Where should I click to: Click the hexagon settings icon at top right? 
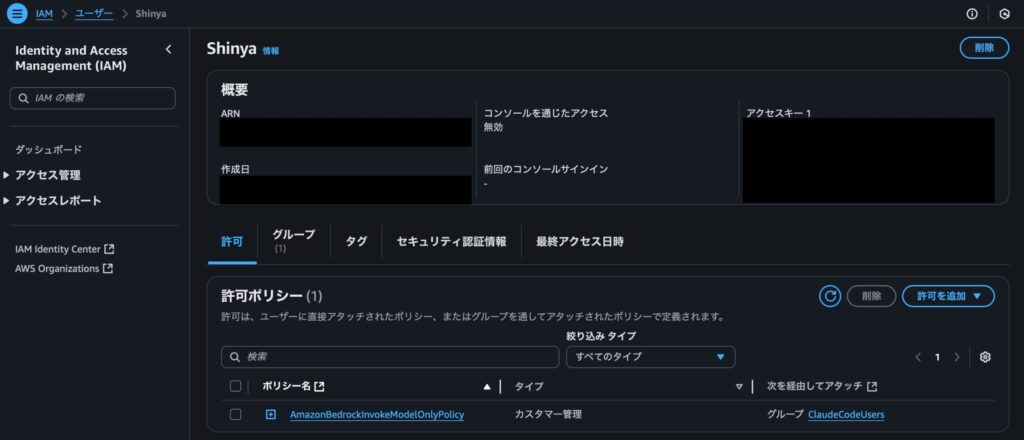click(1004, 14)
